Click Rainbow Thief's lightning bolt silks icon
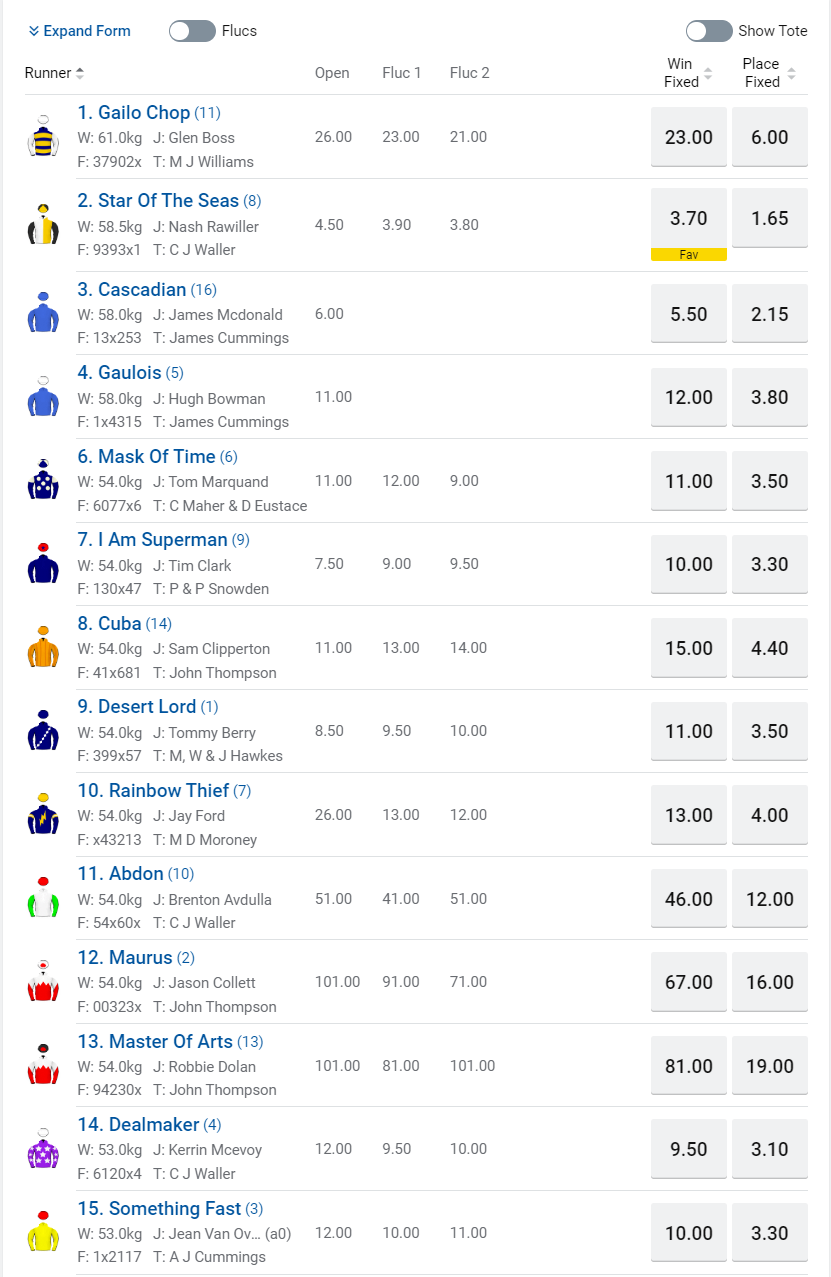 click(43, 815)
